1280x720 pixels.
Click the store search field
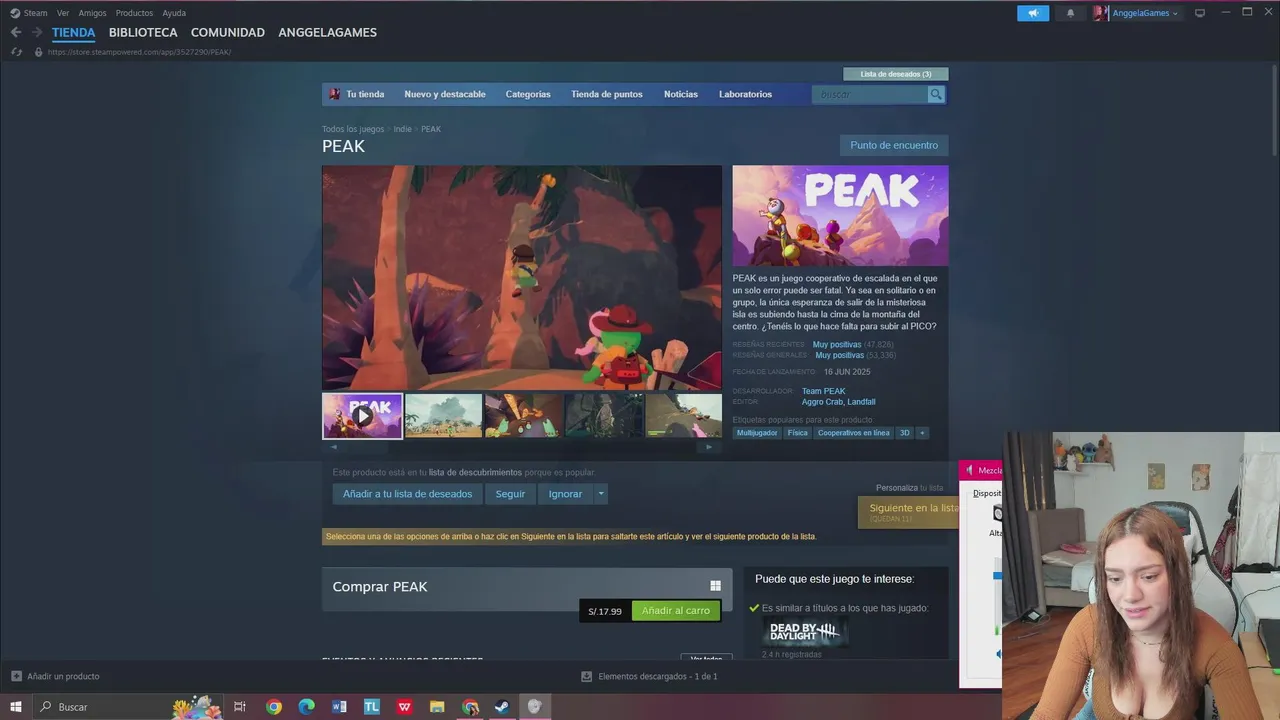click(870, 94)
